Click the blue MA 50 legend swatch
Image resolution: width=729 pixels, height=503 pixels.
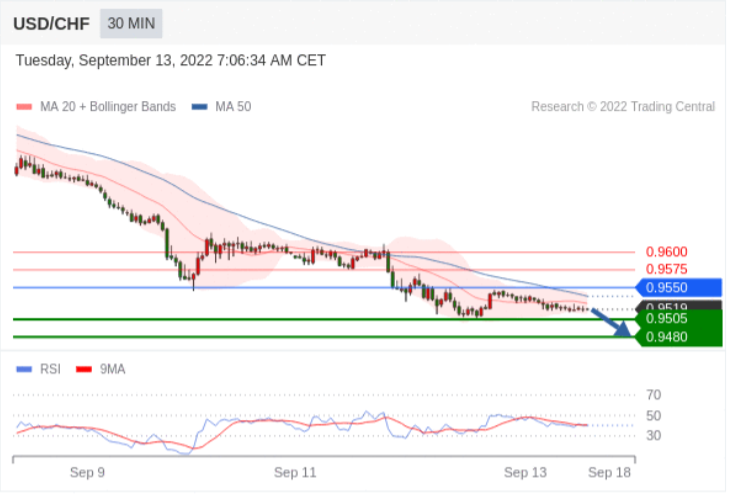(199, 107)
